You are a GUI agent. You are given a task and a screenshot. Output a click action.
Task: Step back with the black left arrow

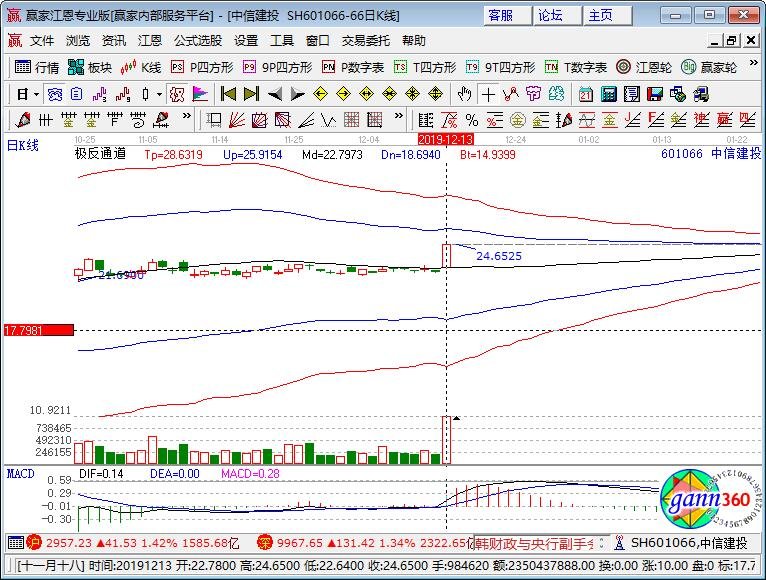pos(275,94)
